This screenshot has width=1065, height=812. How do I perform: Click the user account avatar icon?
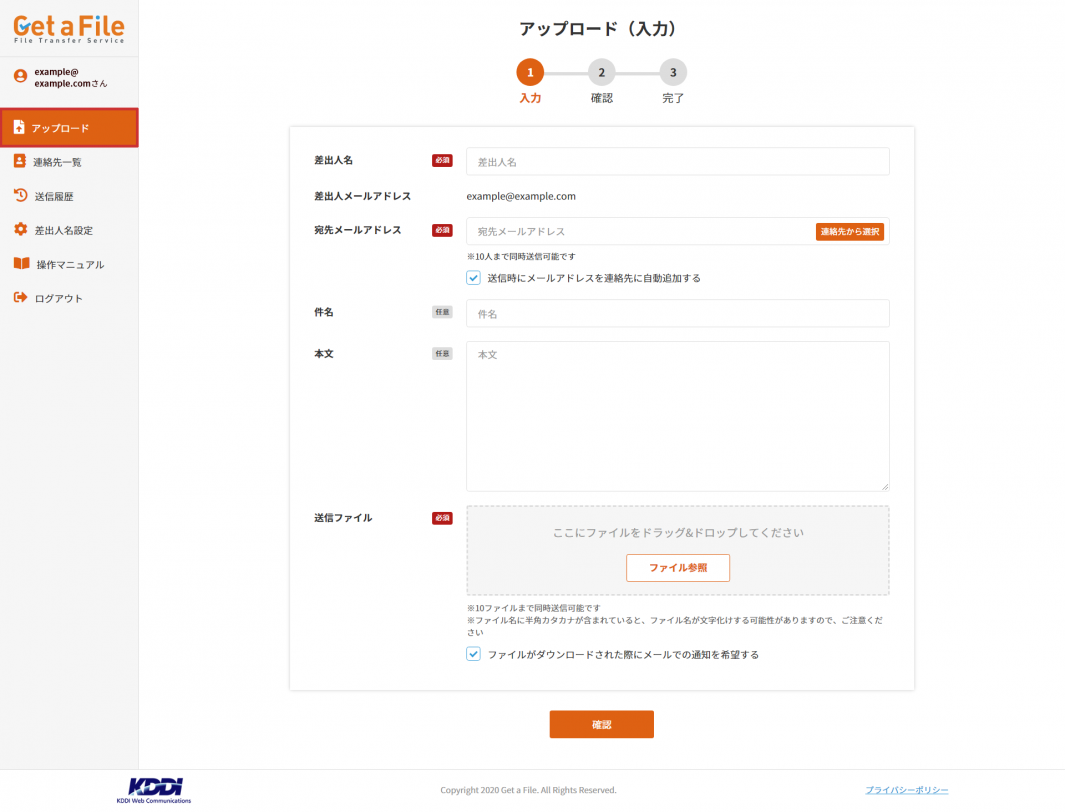point(20,76)
